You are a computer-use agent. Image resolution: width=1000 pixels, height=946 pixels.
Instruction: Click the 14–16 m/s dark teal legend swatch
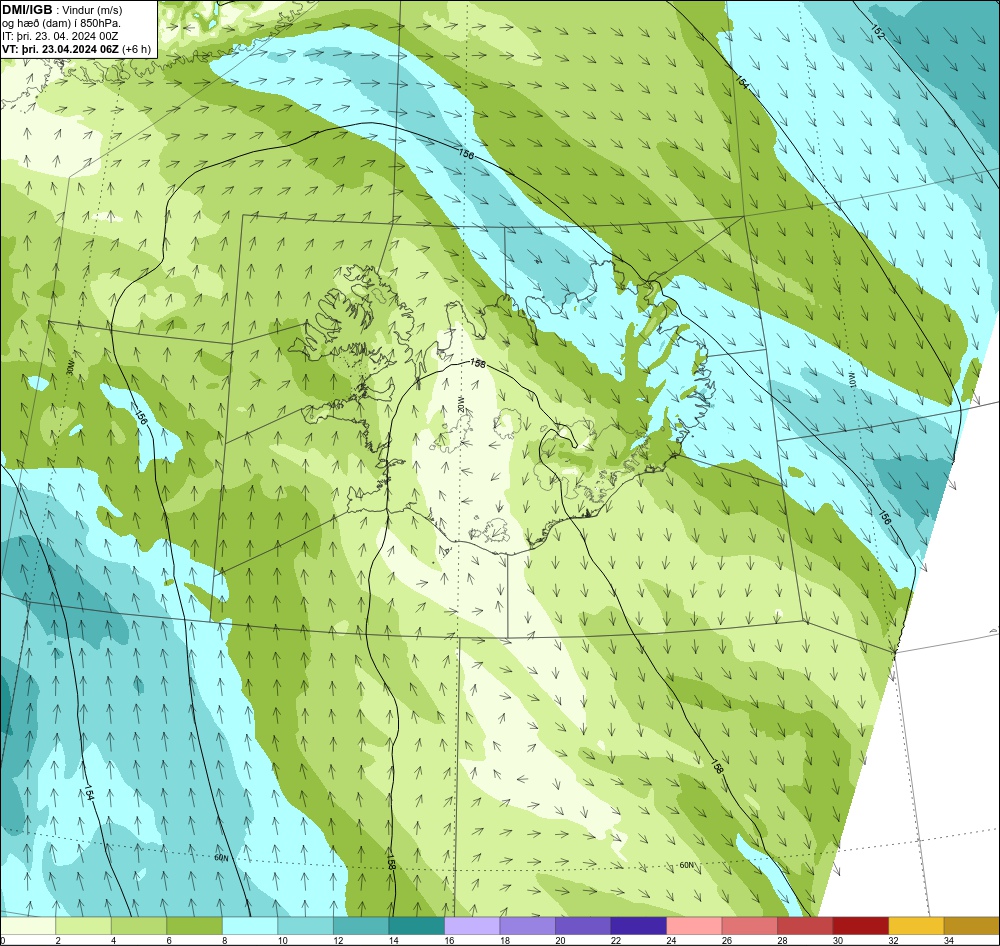tap(416, 926)
